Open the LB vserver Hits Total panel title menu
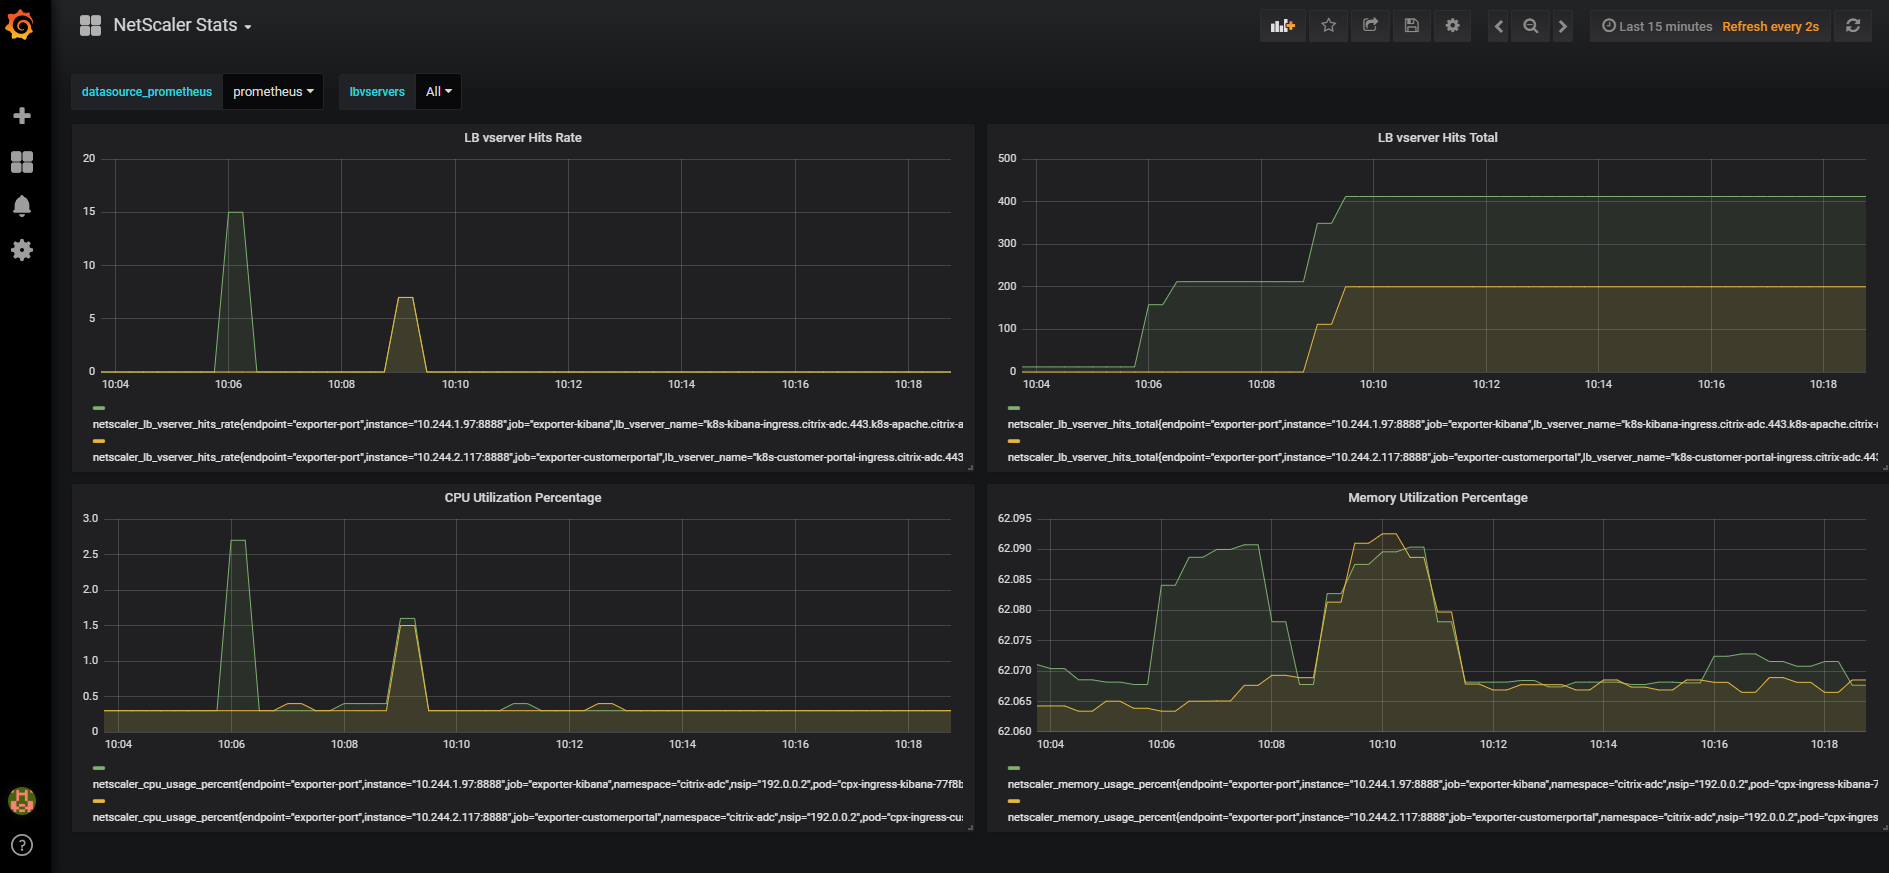This screenshot has width=1889, height=873. 1437,138
